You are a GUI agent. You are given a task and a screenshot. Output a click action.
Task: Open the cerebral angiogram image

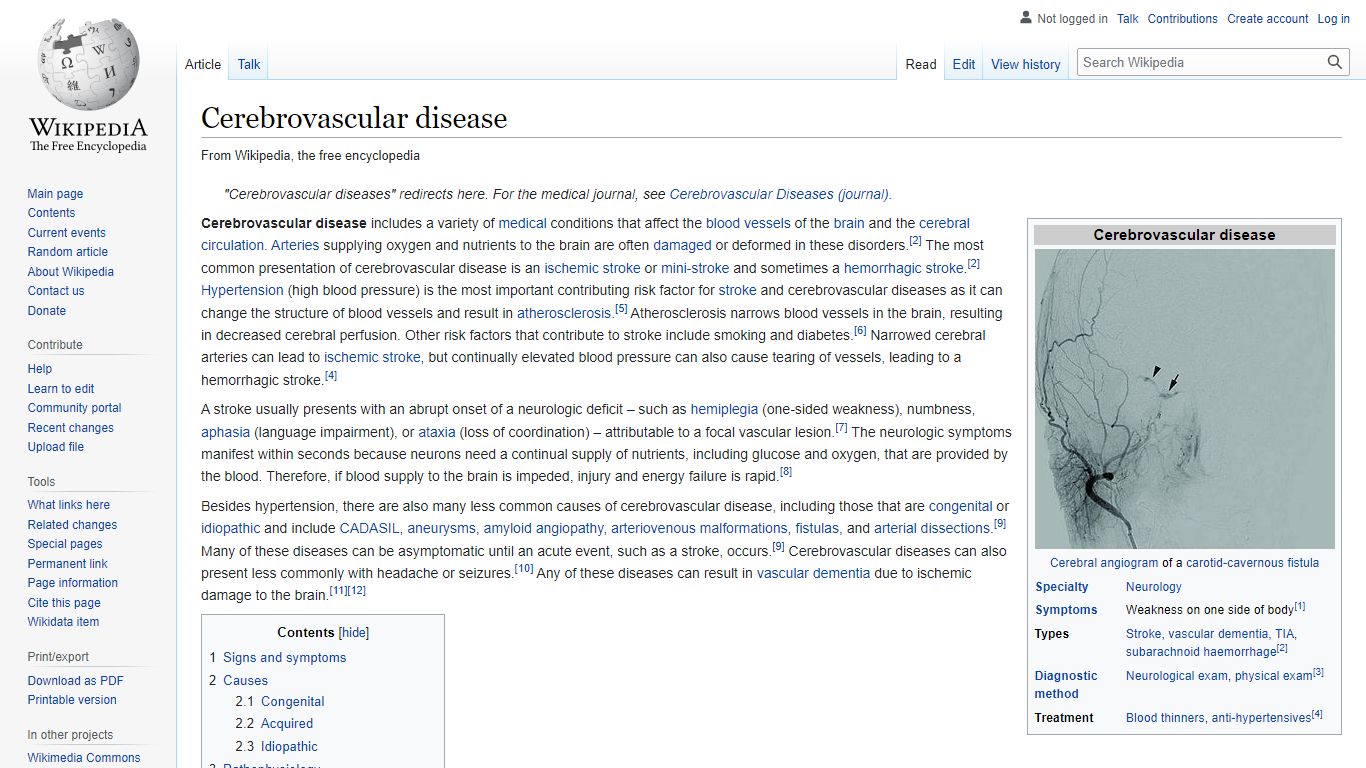(1184, 399)
